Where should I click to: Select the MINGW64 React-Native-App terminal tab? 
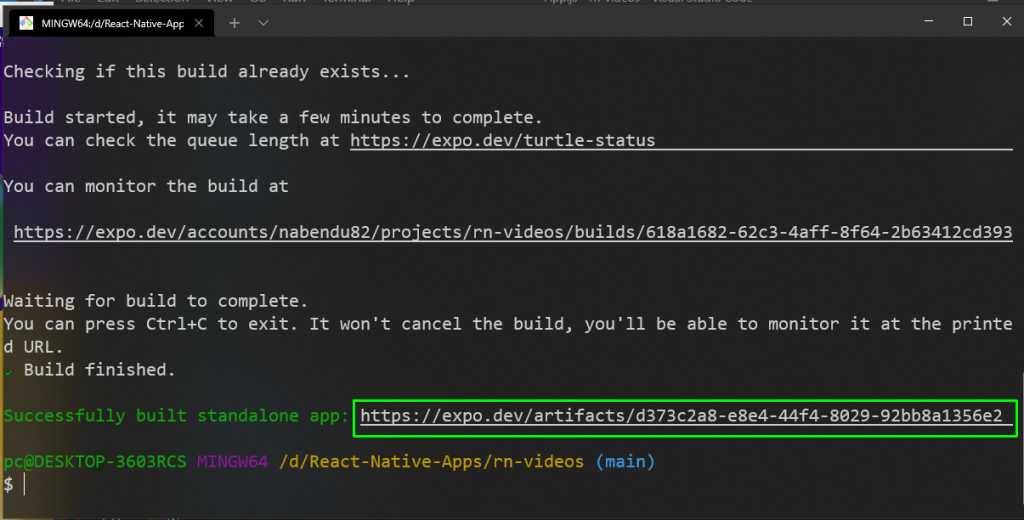pos(111,23)
